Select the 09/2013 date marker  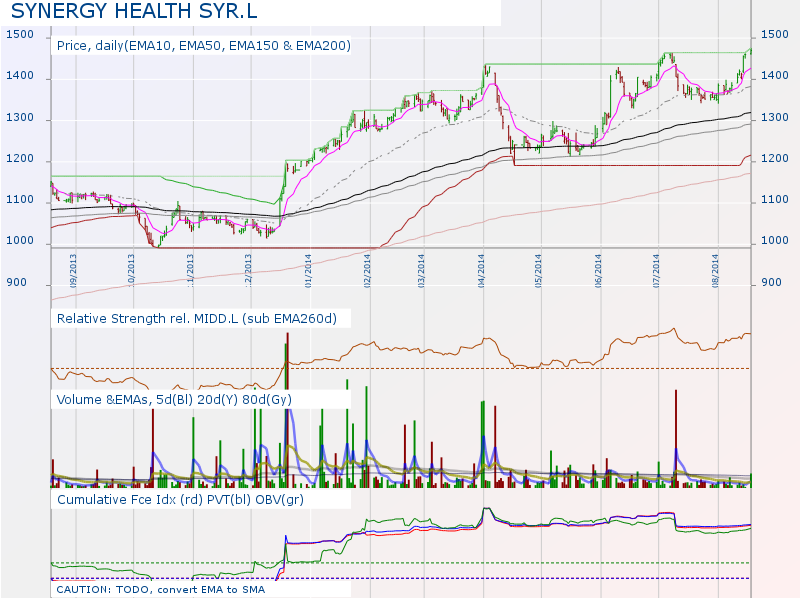tap(74, 270)
